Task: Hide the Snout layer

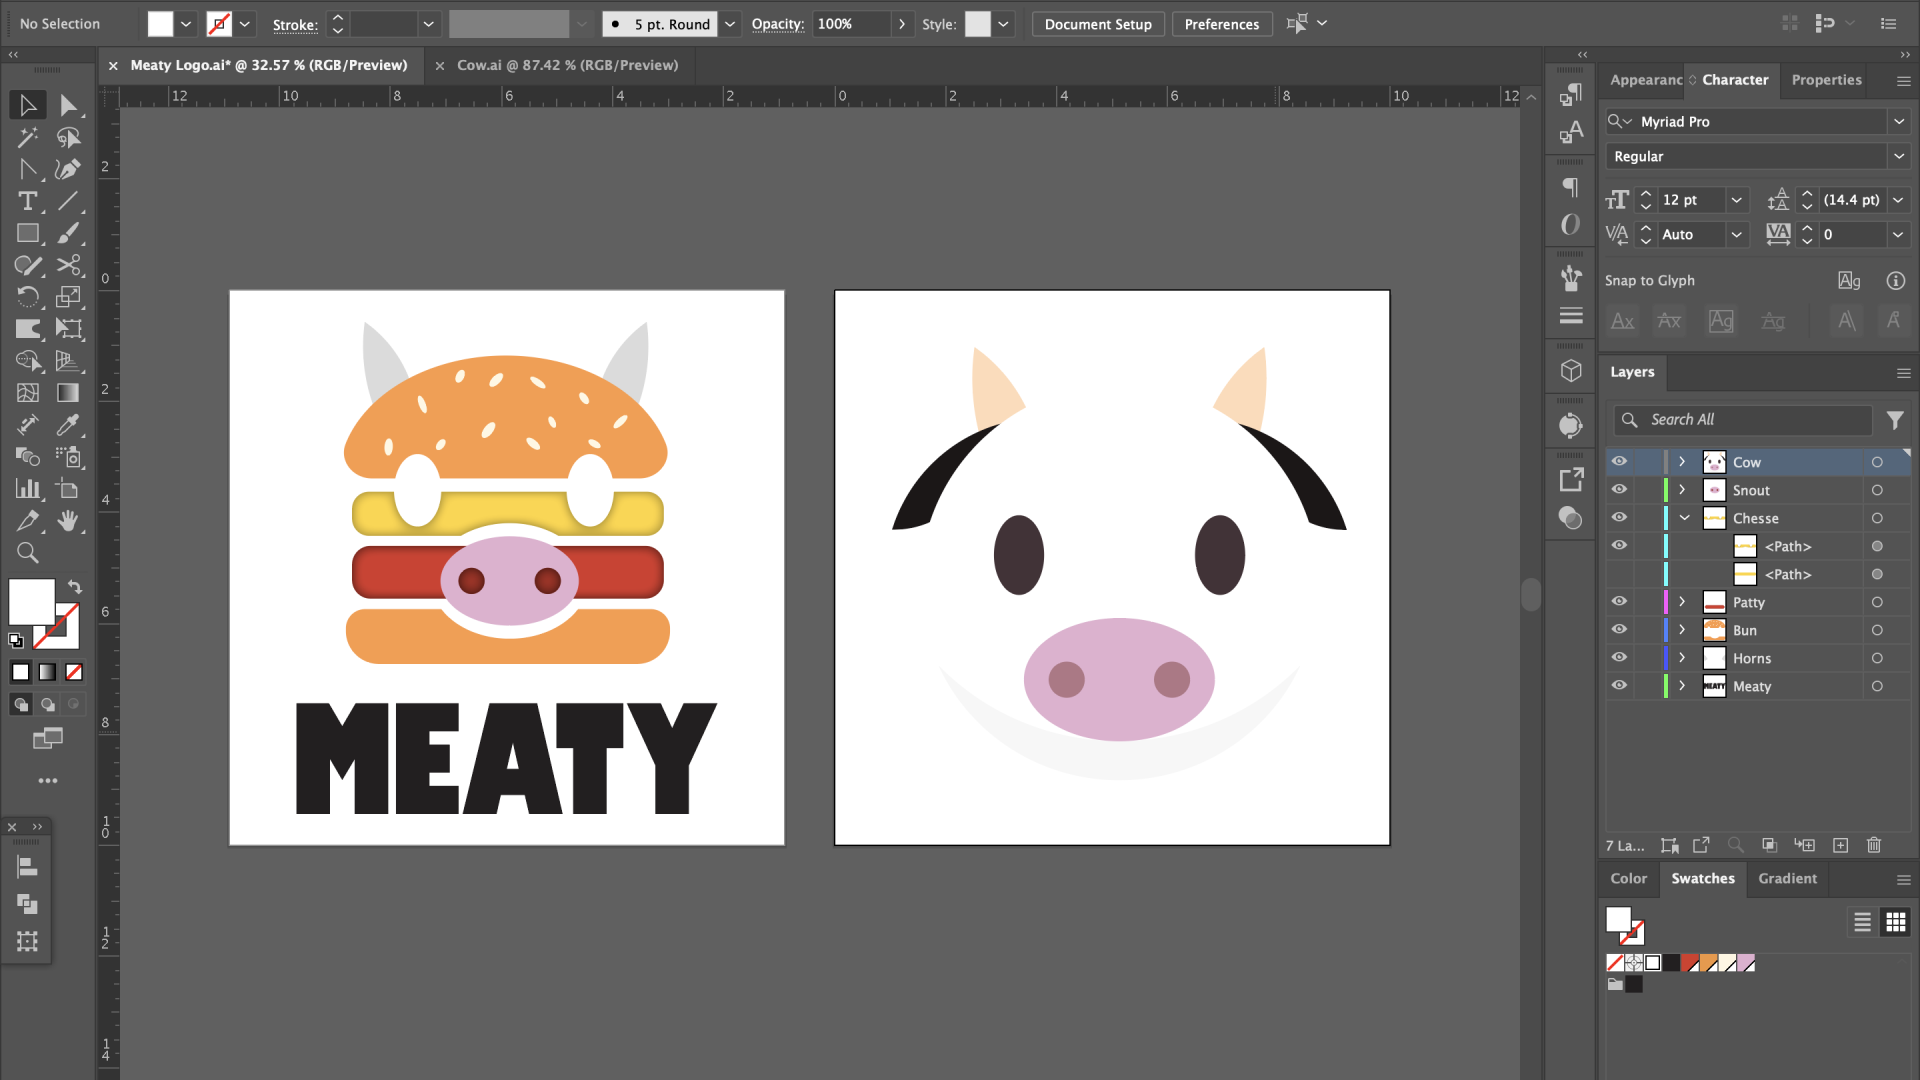Action: [x=1619, y=490]
